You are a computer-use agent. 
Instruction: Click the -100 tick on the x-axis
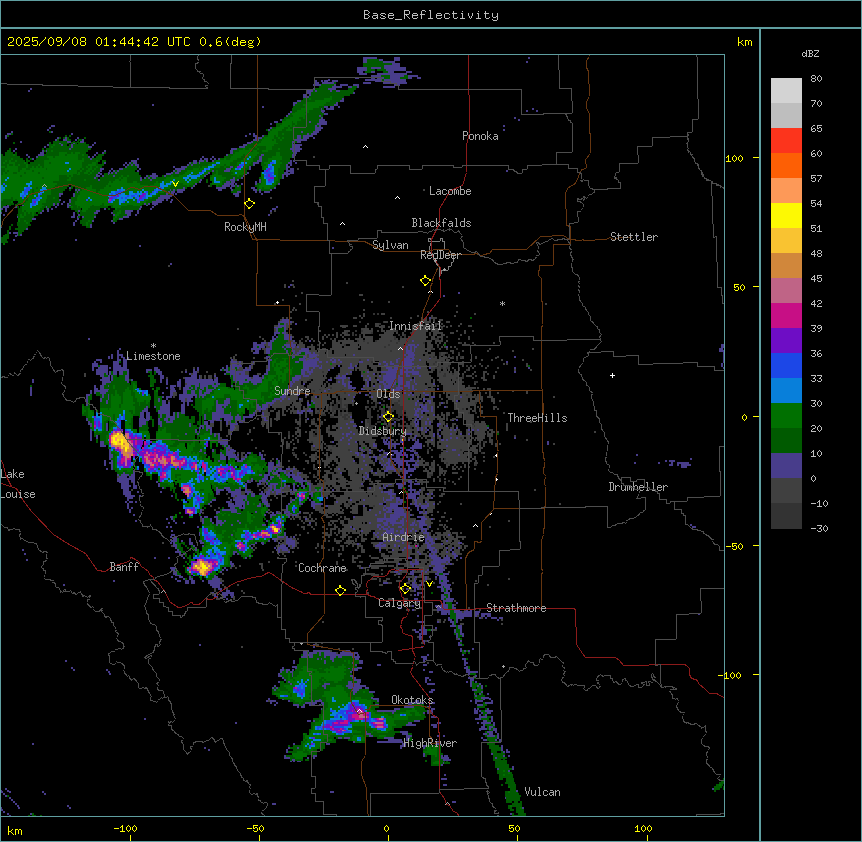(x=125, y=829)
